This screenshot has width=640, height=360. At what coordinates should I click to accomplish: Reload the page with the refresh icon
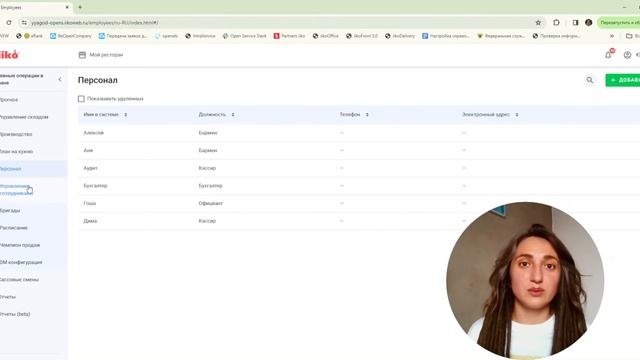coord(9,22)
